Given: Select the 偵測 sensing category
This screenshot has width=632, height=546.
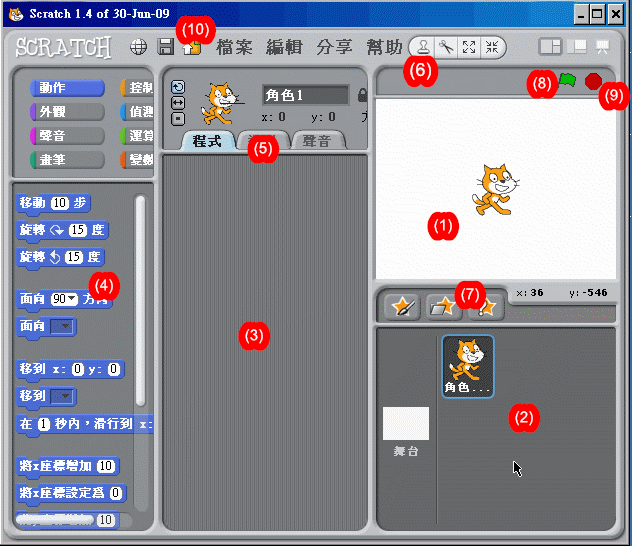Looking at the screenshot, I should [x=137, y=112].
